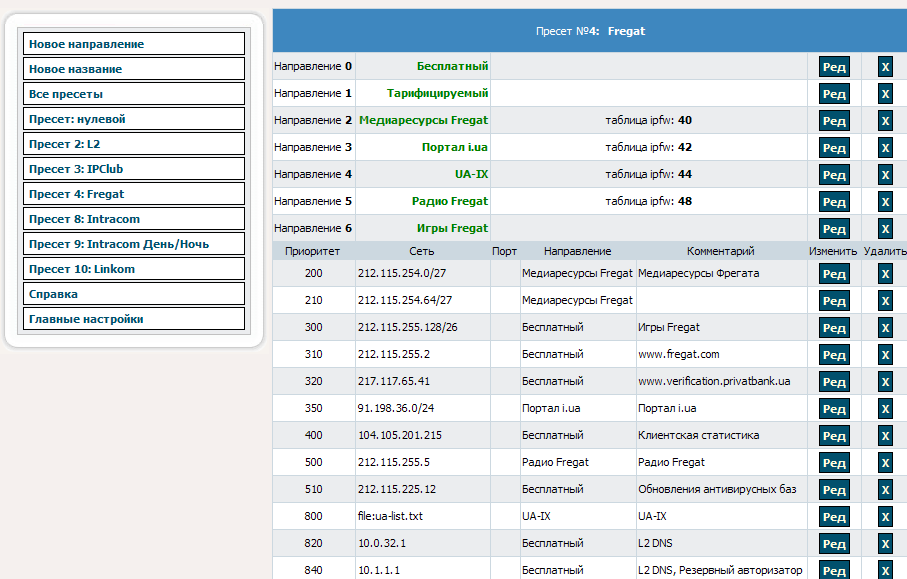The width and height of the screenshot is (907, 579).
Task: Delete Направление 3 Портал i.ua
Action: tap(885, 148)
